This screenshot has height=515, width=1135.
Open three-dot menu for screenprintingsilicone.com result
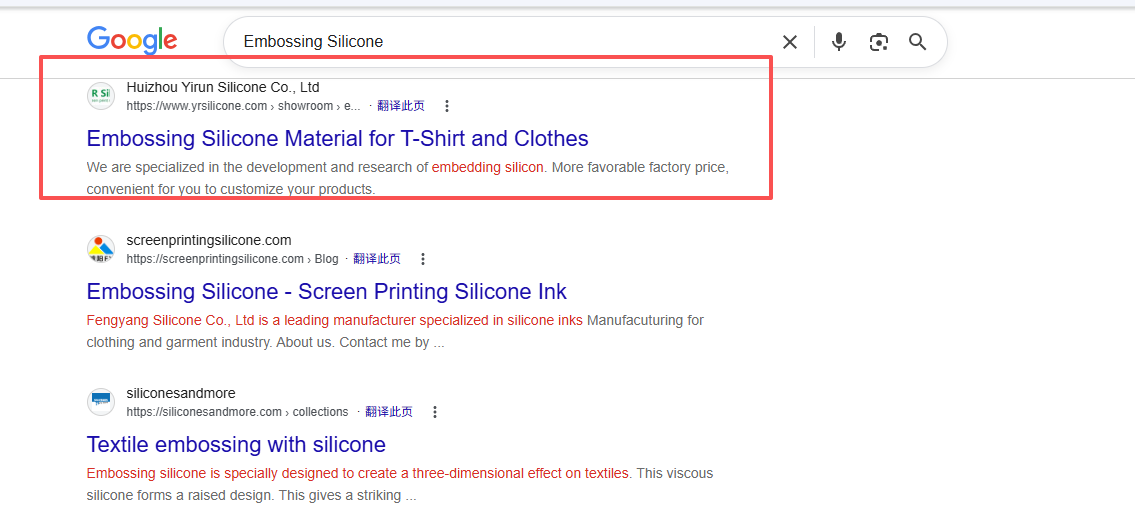click(423, 259)
